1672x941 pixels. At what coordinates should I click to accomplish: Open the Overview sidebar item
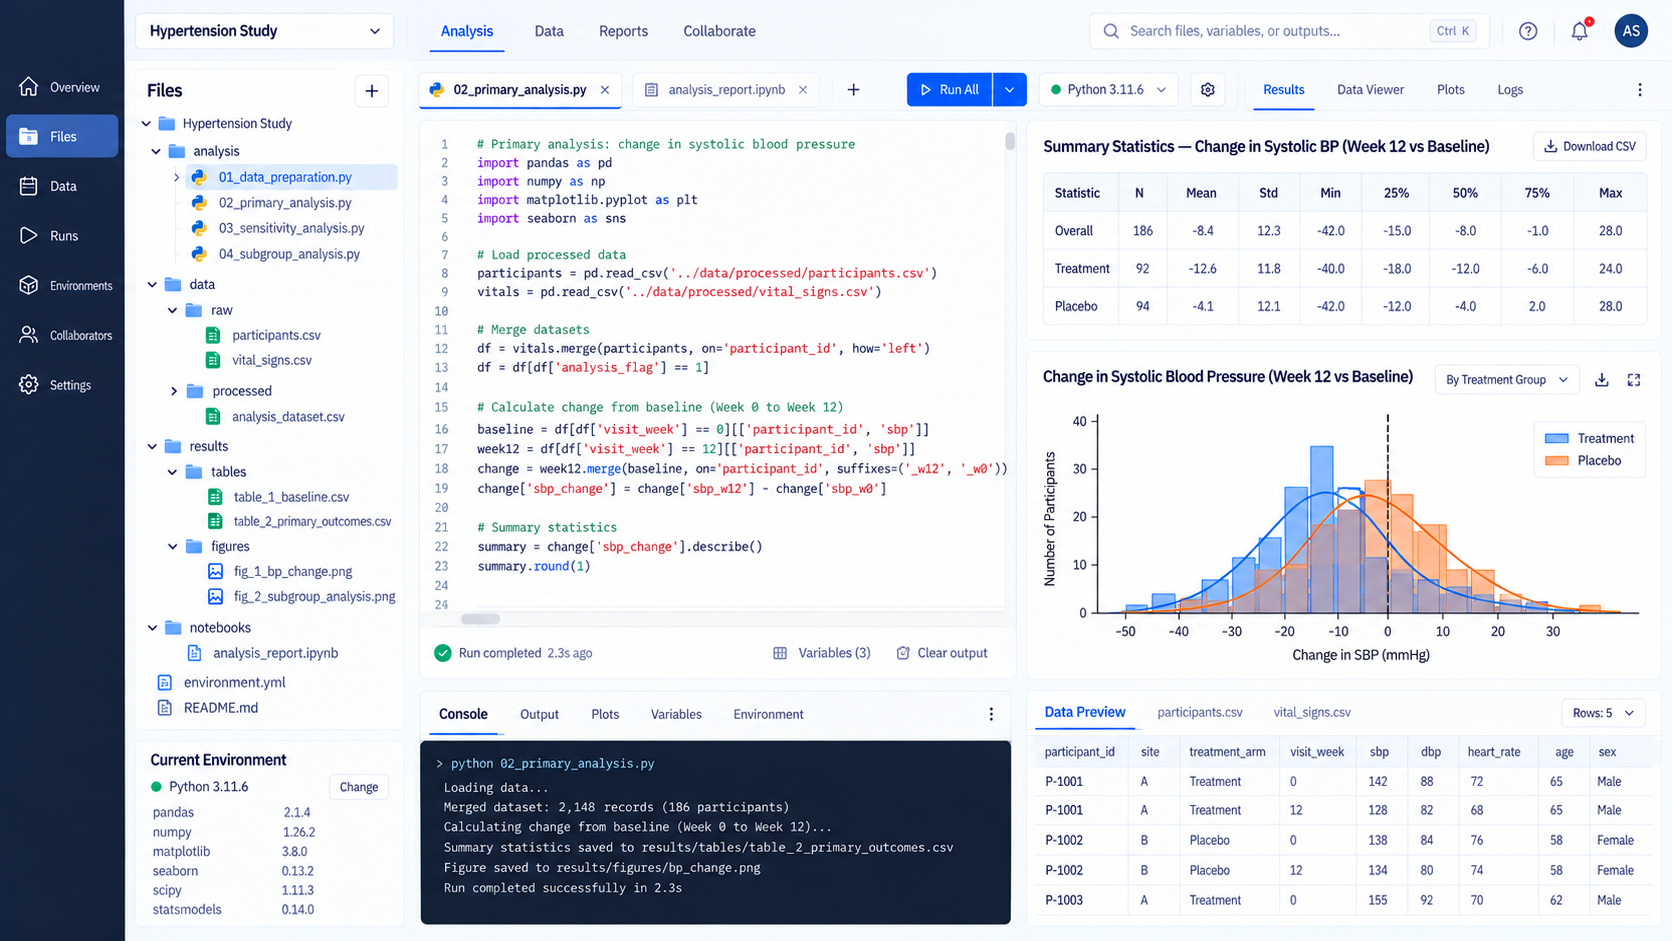click(x=61, y=87)
